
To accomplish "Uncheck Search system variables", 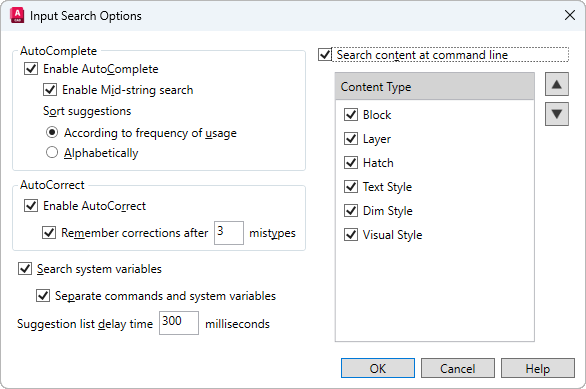I will pyautogui.click(x=25, y=269).
